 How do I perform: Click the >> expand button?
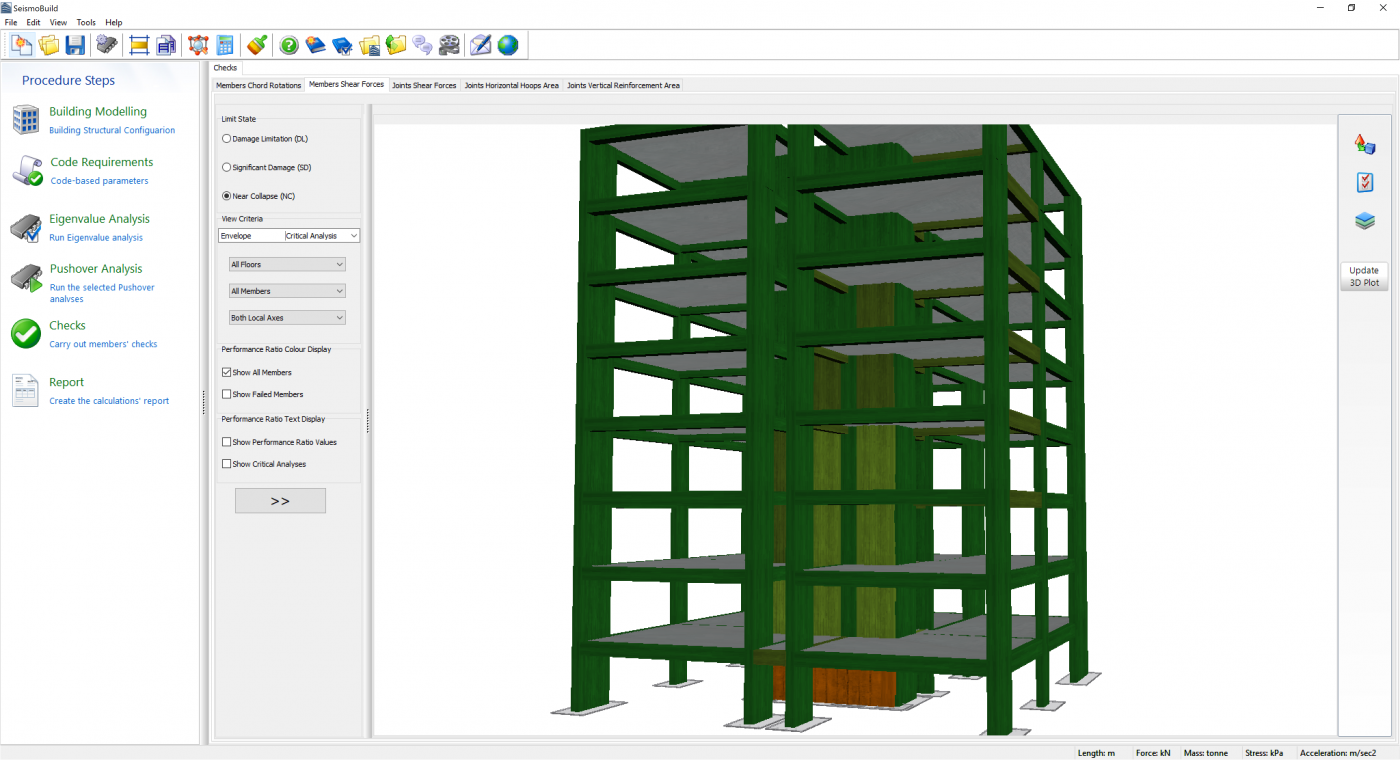coord(280,501)
